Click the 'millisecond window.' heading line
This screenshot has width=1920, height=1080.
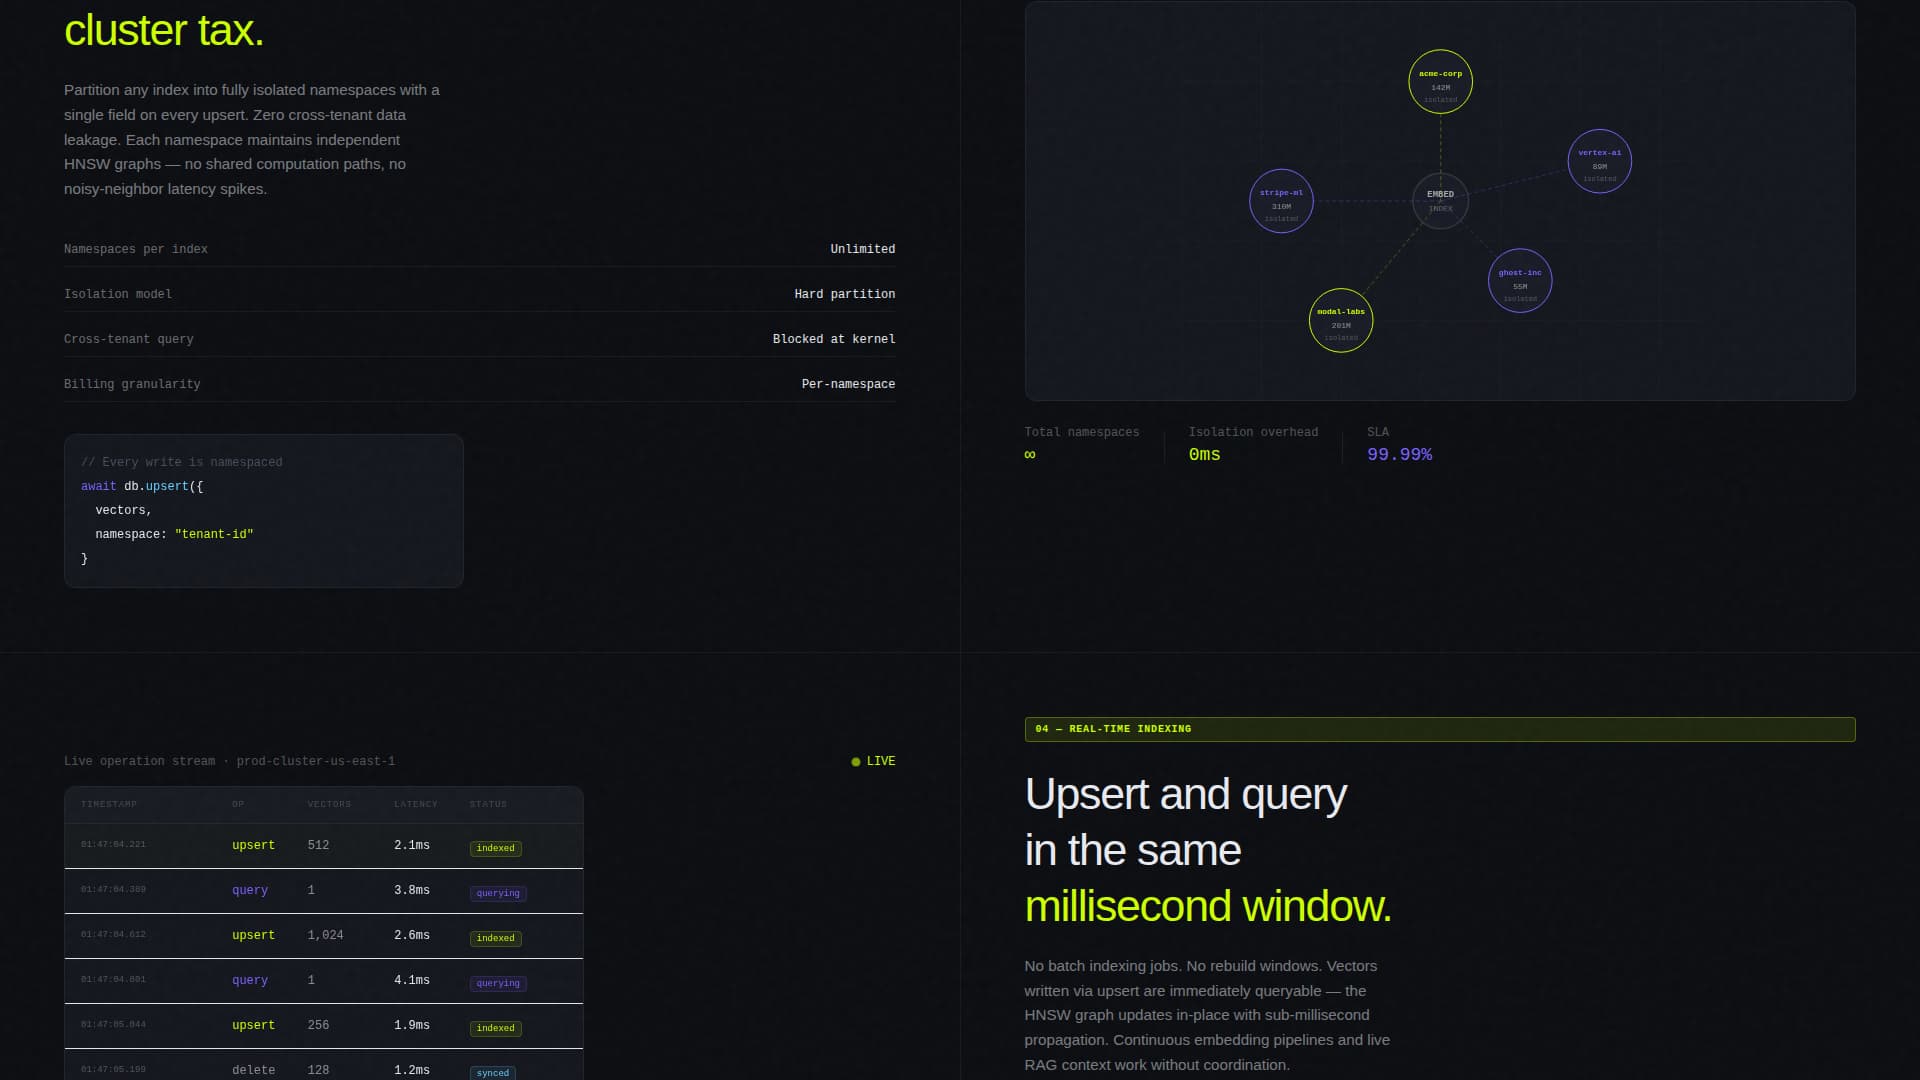(x=1208, y=906)
